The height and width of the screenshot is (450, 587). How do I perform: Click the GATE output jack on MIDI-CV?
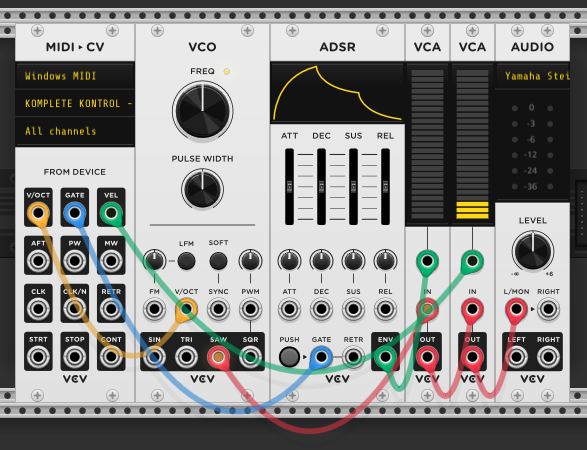[74, 213]
